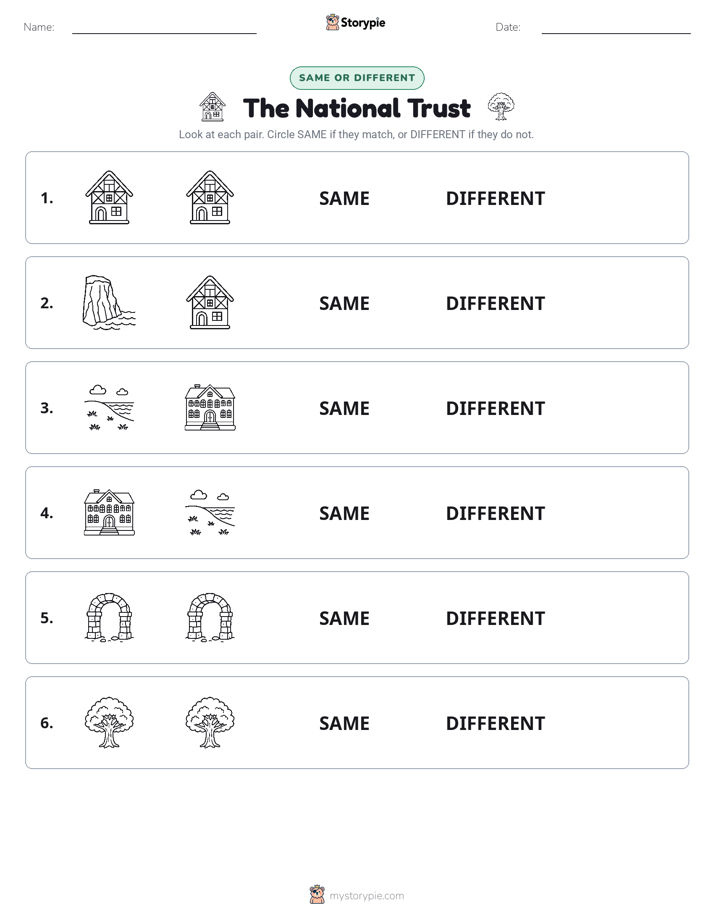Click the coast landscape icon in row 4

(210, 512)
